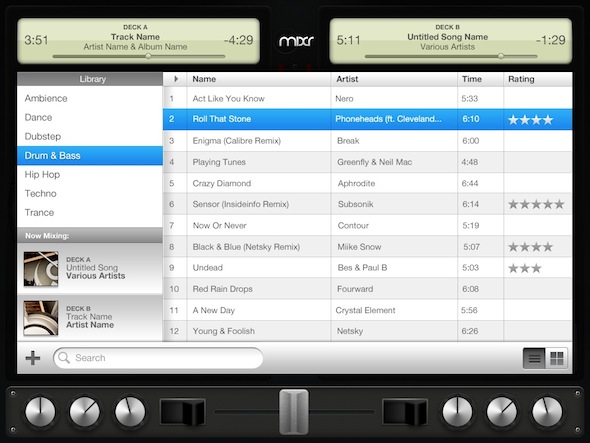
Task: Select track Crazy Diamond
Action: 368,183
